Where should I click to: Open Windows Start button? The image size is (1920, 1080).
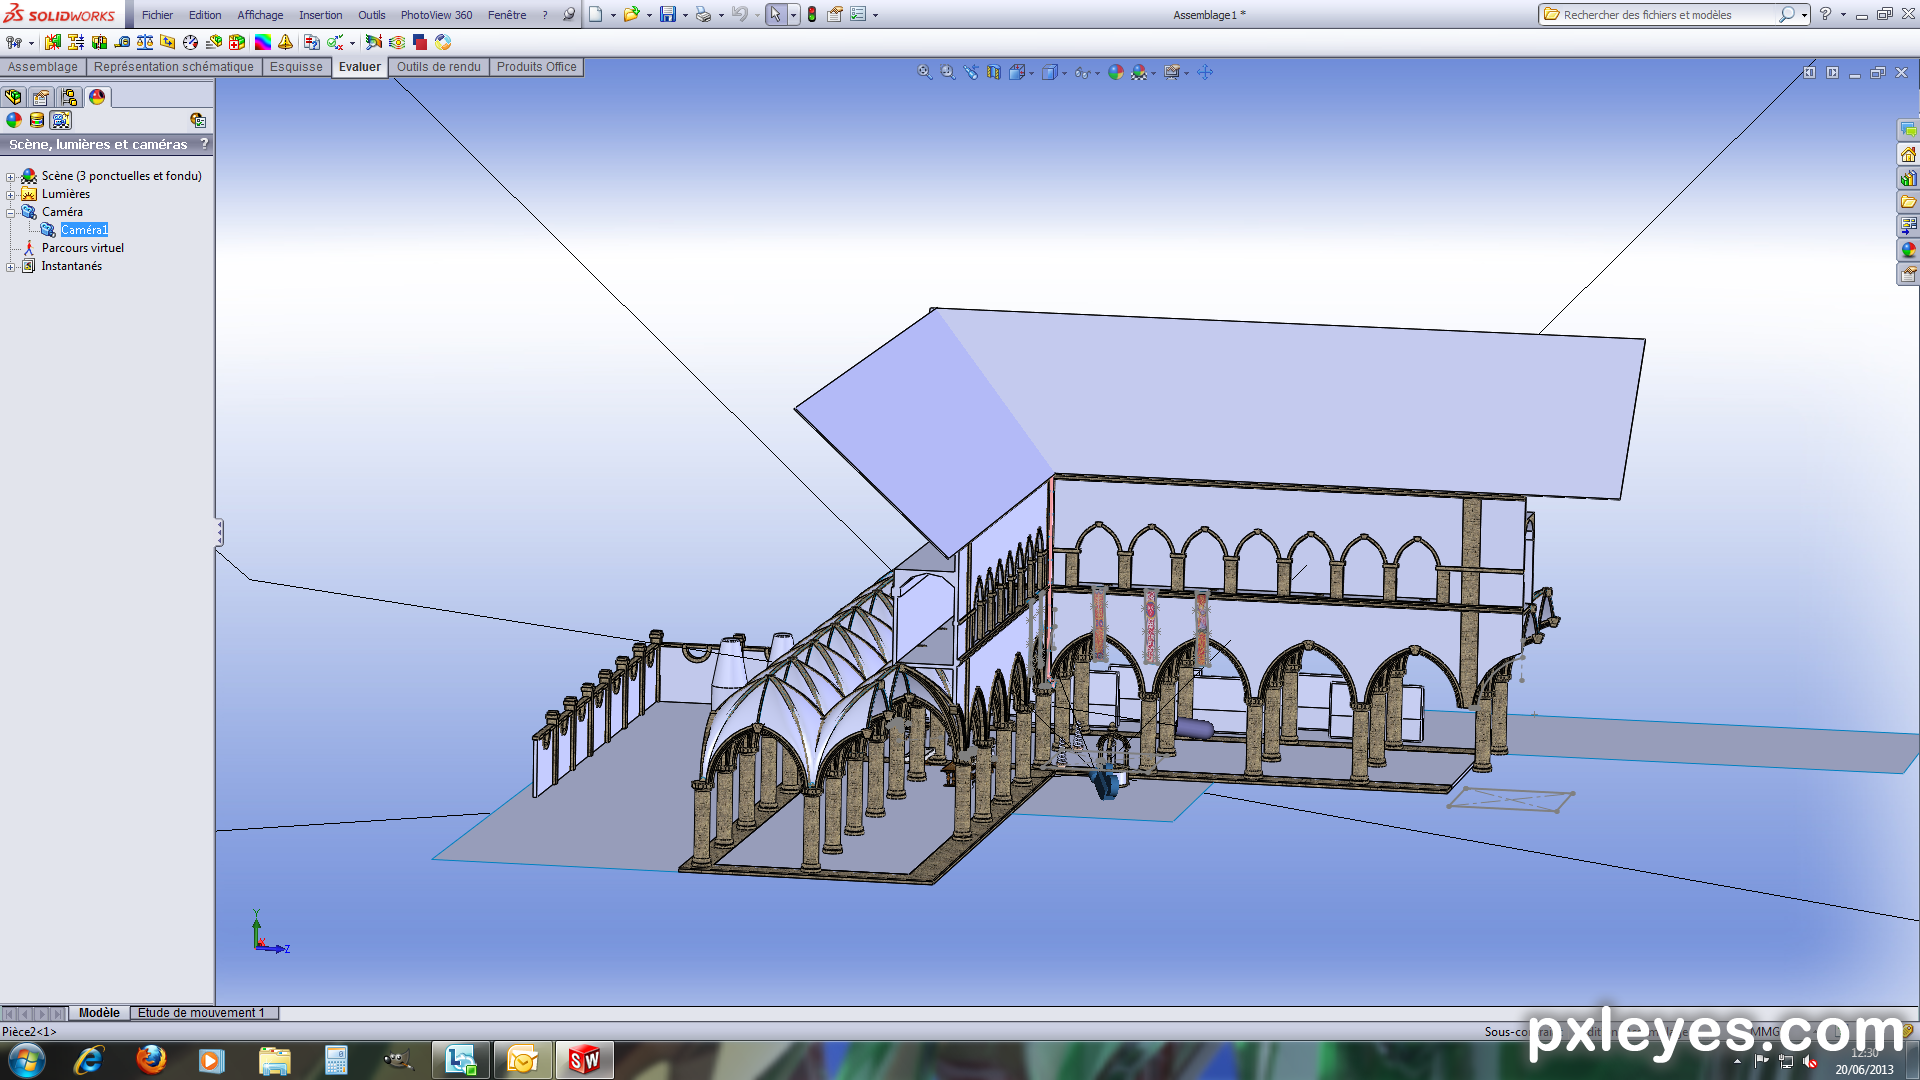click(x=27, y=1060)
